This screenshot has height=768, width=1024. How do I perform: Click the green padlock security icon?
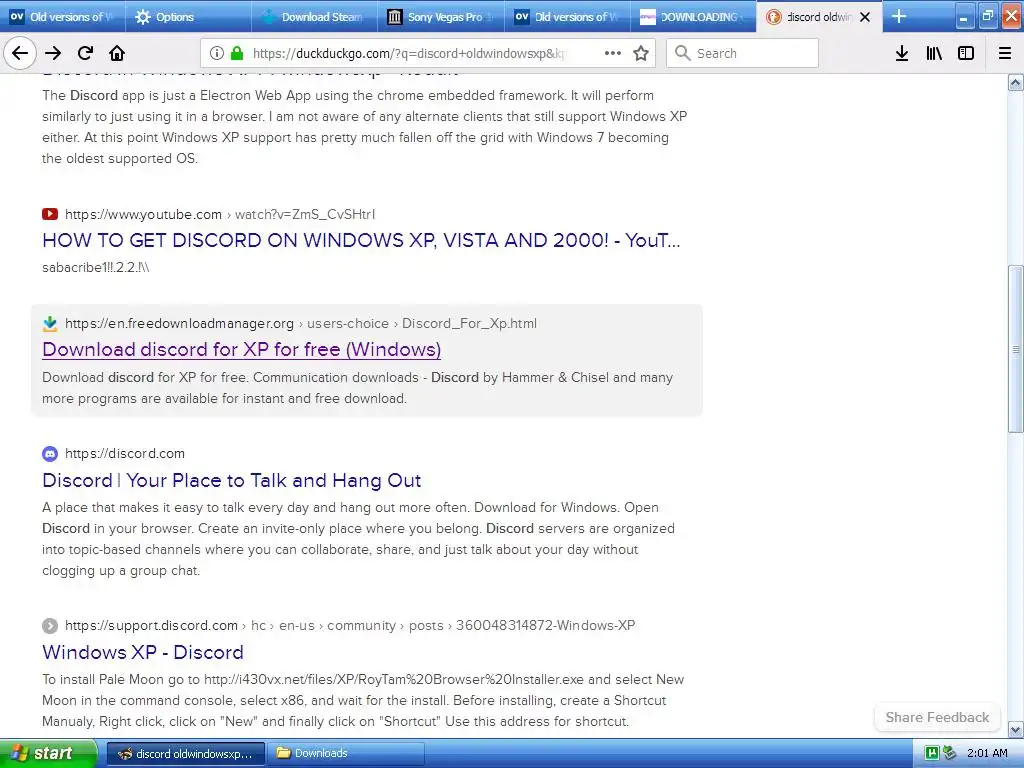(238, 53)
